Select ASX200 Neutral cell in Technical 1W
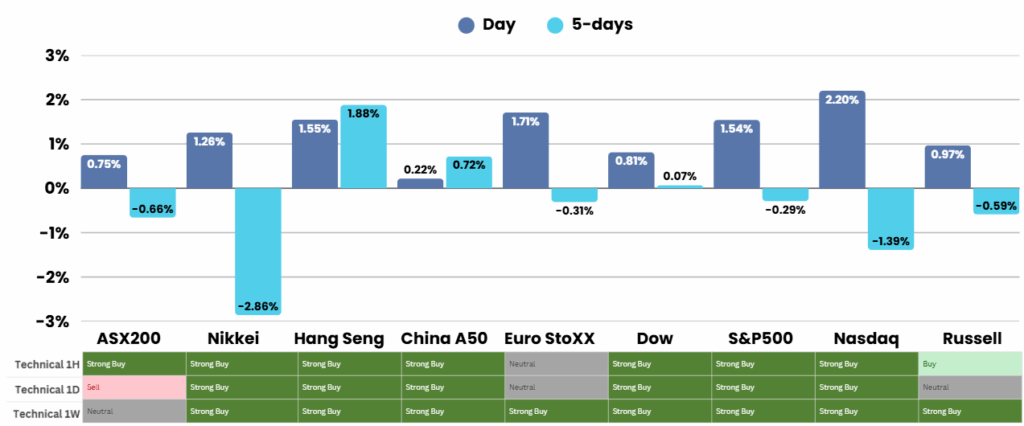Screen dimensions: 1024x426 [134, 410]
